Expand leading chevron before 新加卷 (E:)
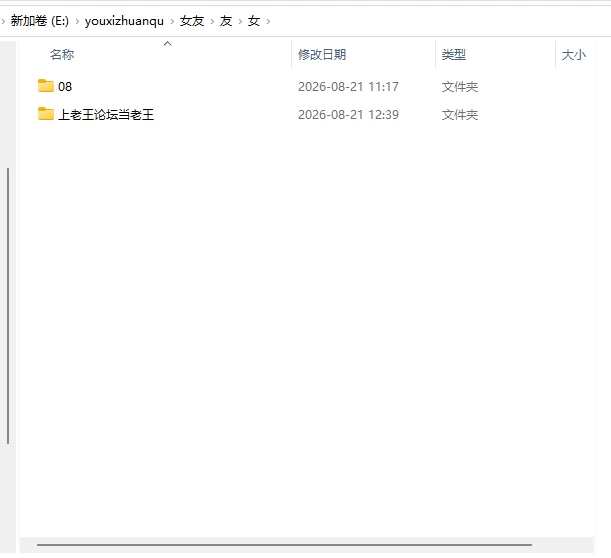 click(3, 21)
